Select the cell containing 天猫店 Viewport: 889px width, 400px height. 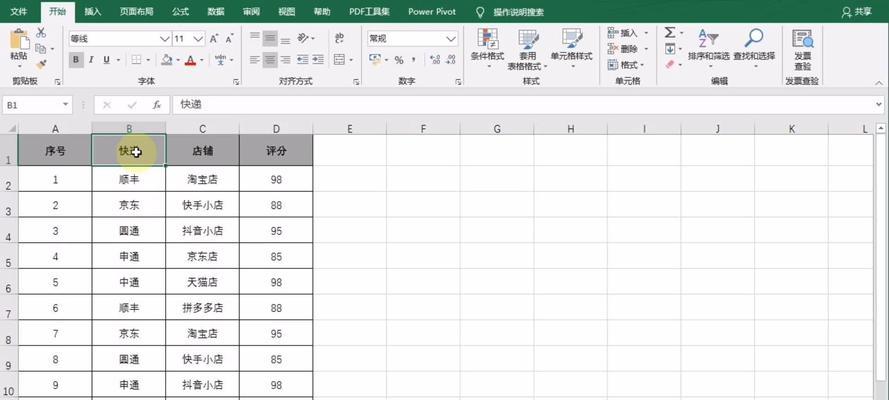(x=202, y=282)
